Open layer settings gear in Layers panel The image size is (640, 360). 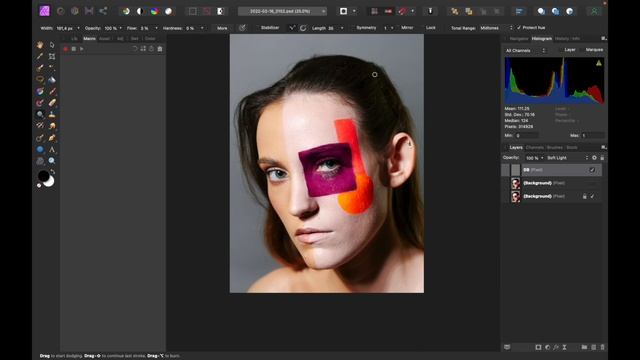(594, 158)
